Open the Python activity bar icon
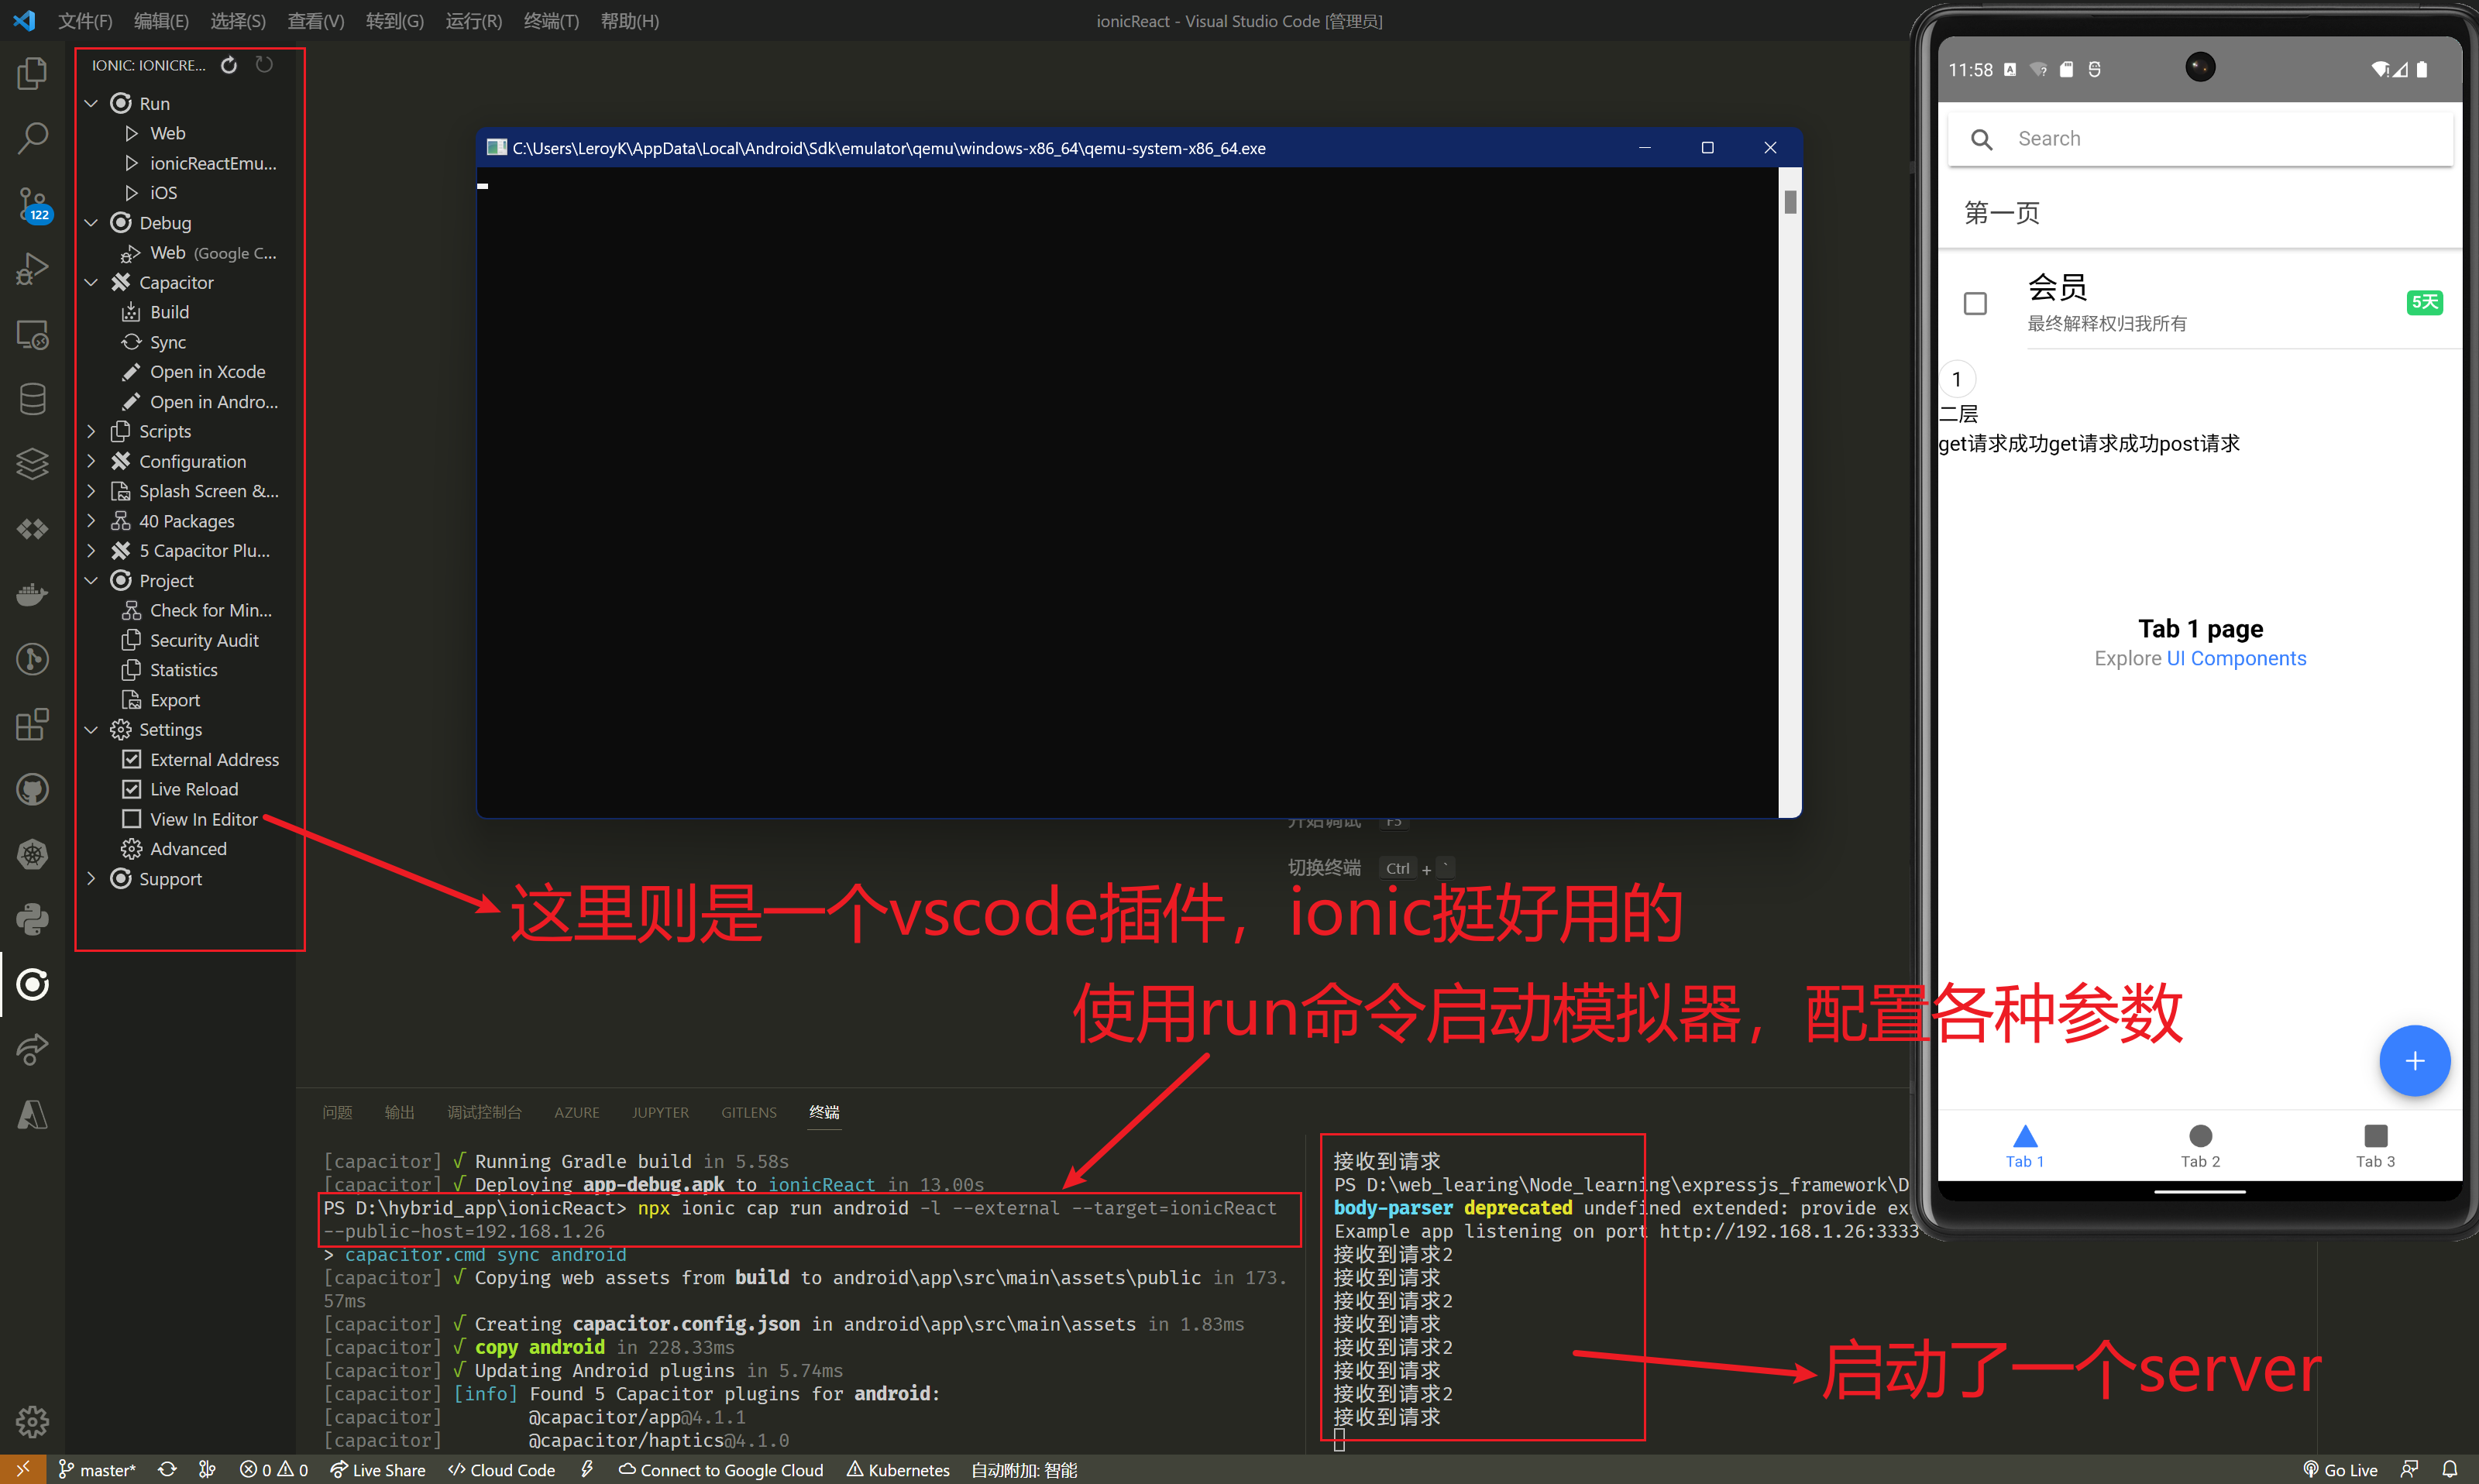 (32, 919)
